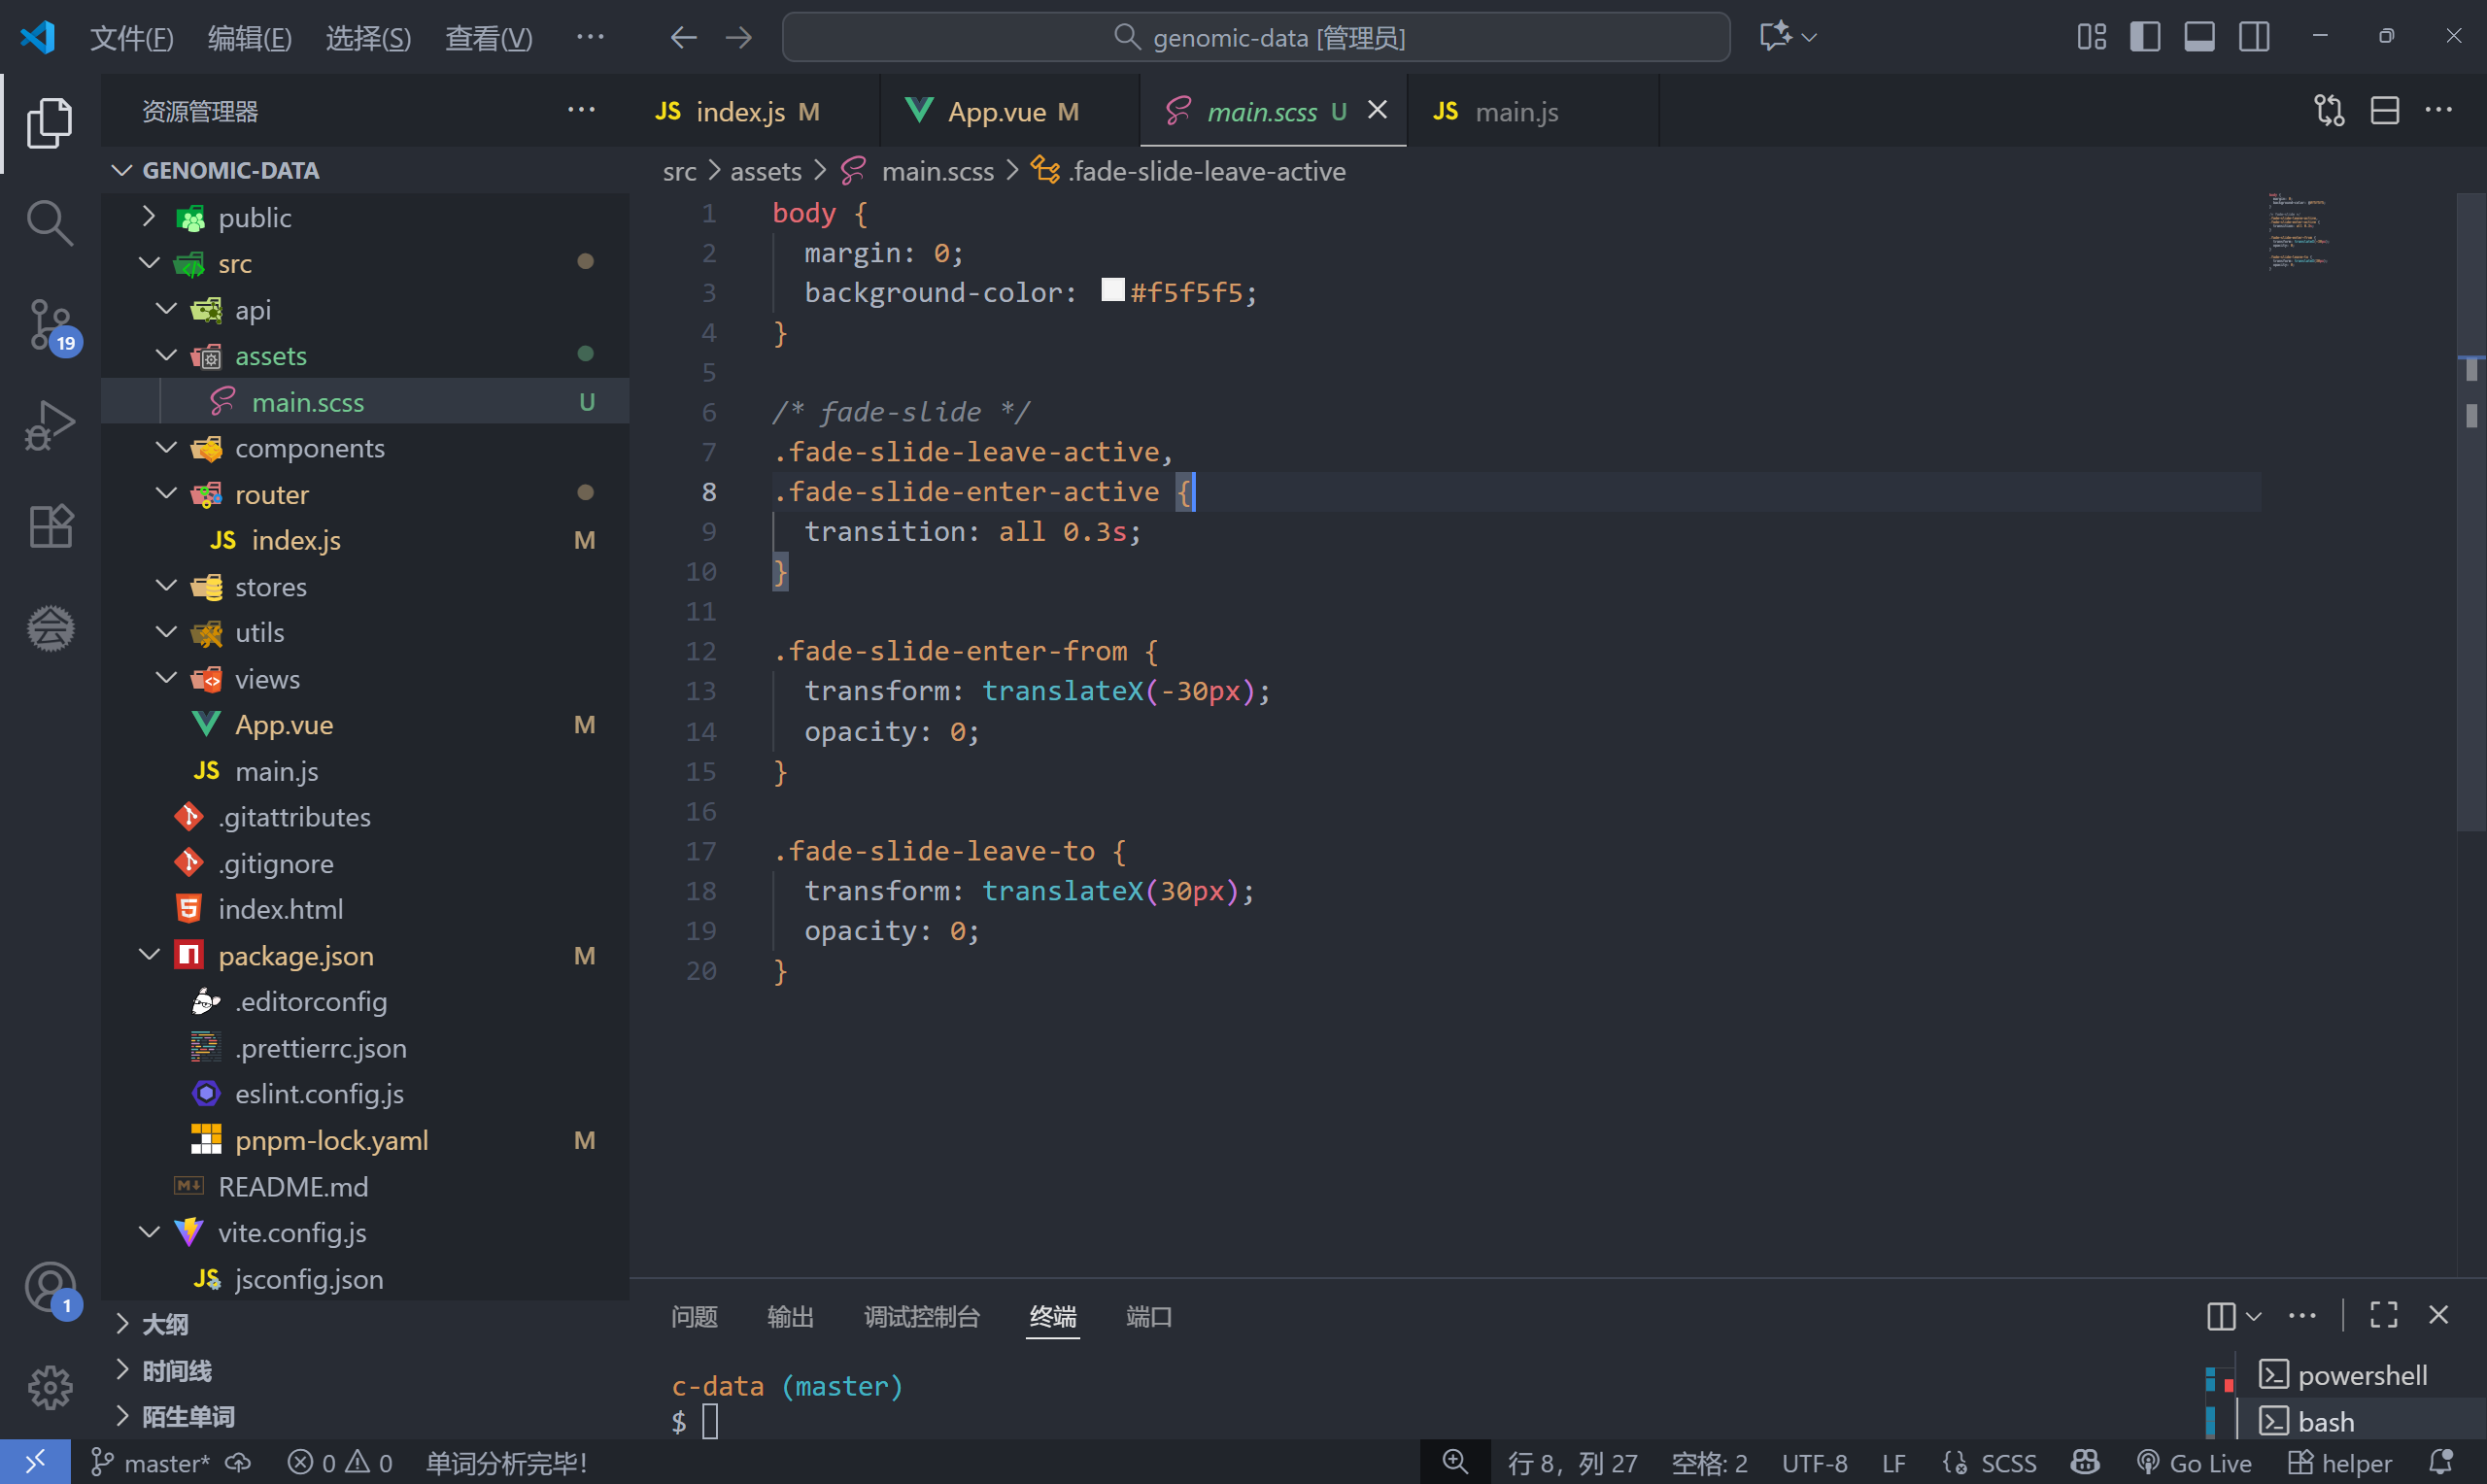Viewport: 2487px width, 1484px height.
Task: Click the Go Live status bar button
Action: [x=2194, y=1463]
